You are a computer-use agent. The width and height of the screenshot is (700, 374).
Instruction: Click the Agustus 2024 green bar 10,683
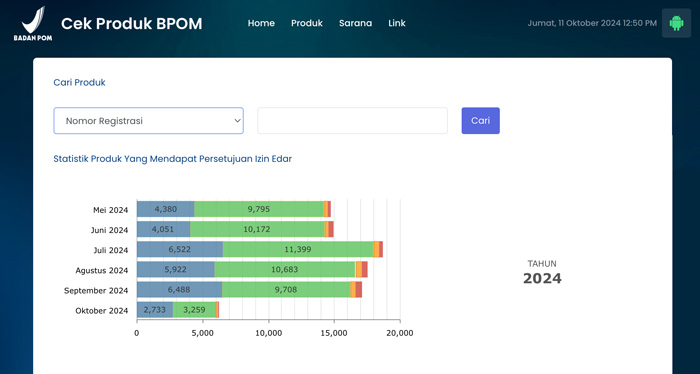(285, 270)
